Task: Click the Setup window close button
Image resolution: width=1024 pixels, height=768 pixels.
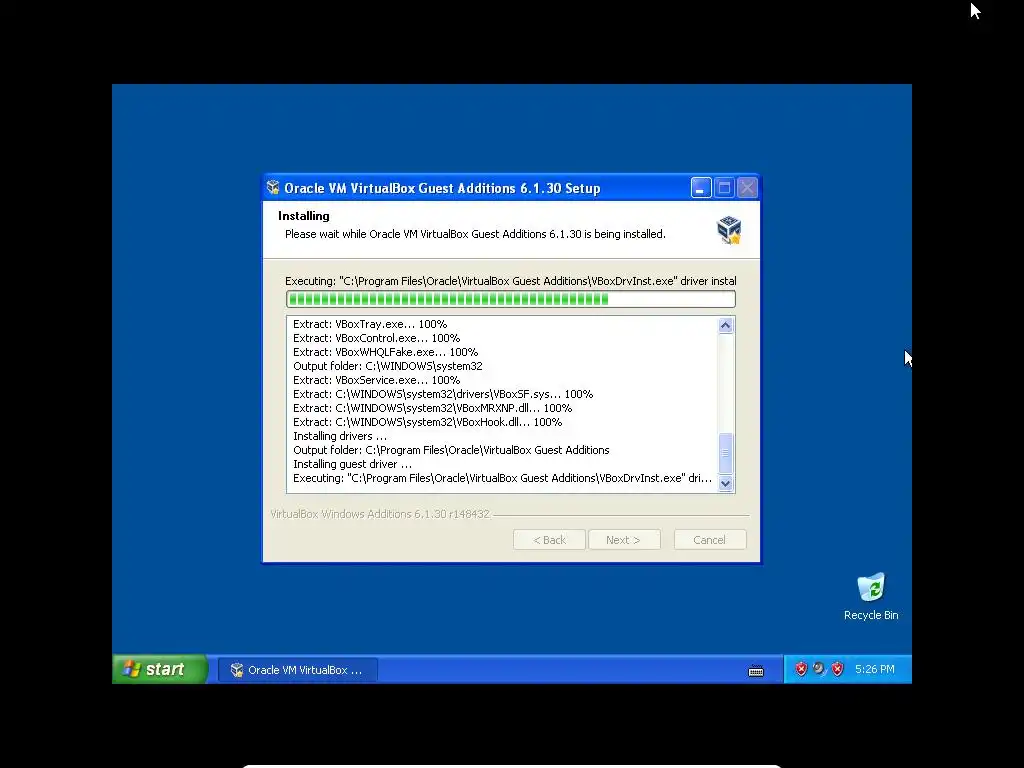Action: 747,188
